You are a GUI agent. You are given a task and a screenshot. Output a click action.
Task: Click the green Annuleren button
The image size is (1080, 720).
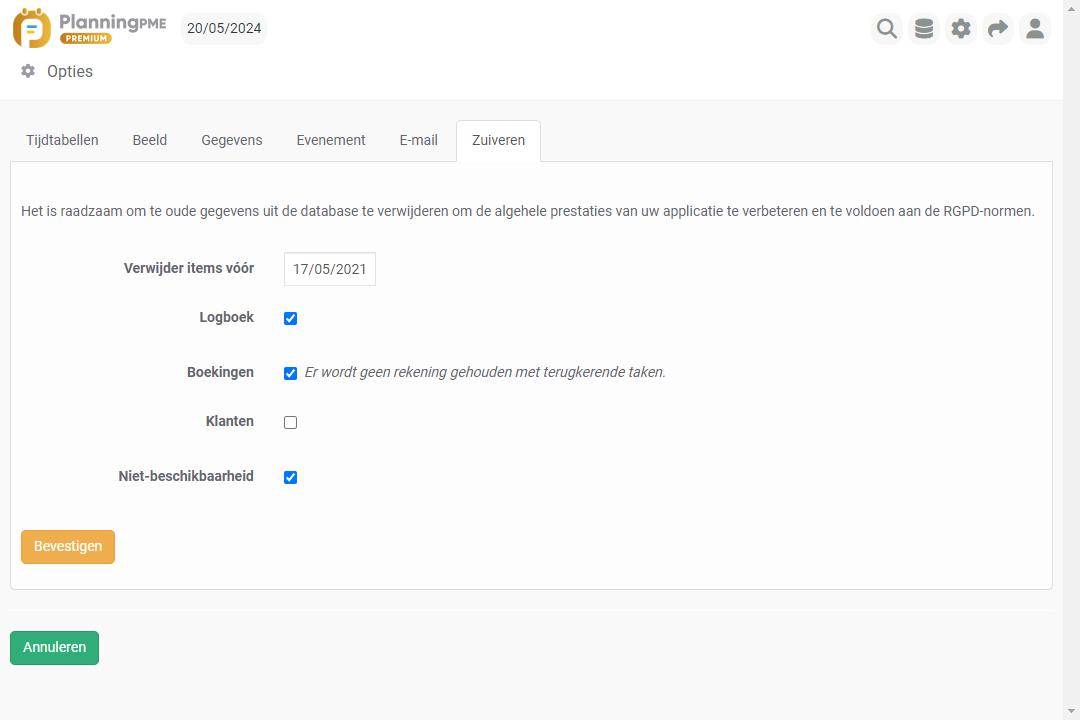(x=54, y=648)
